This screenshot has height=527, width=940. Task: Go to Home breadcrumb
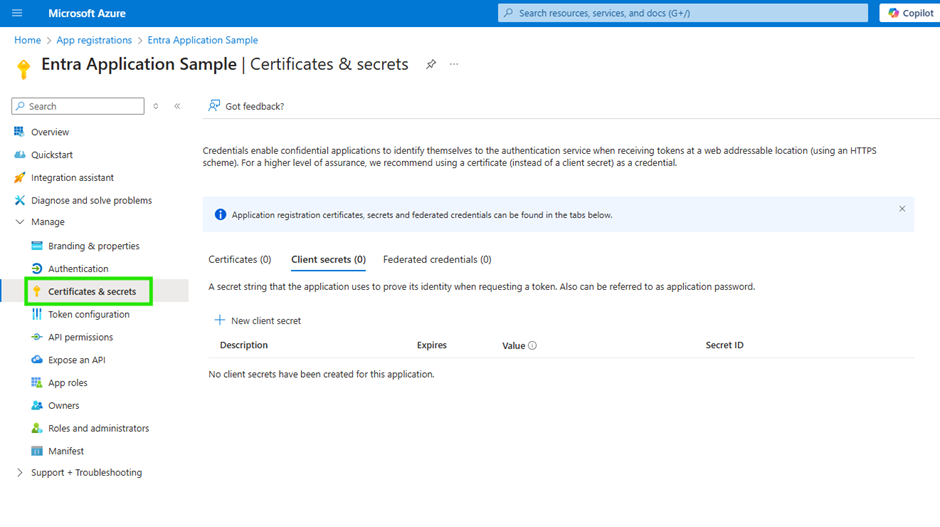28,40
